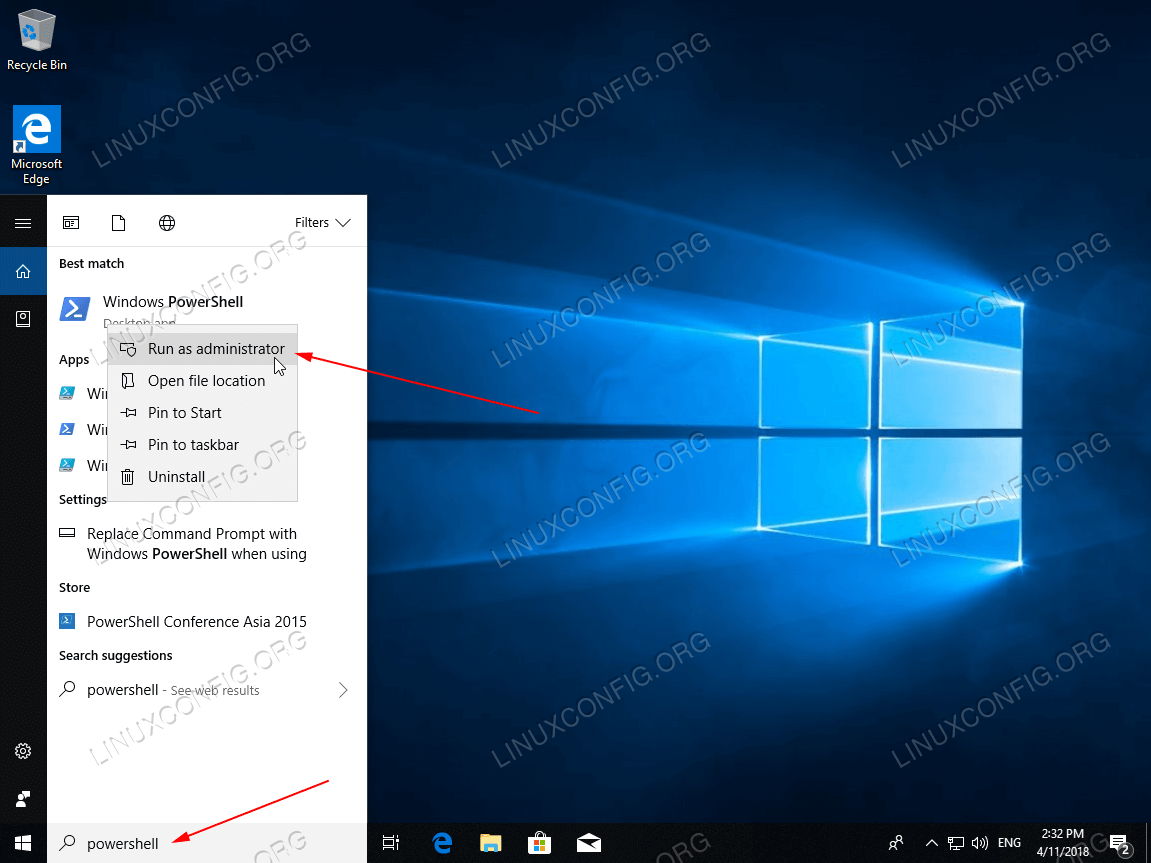
Task: Filter search results by Documents
Action: click(118, 223)
